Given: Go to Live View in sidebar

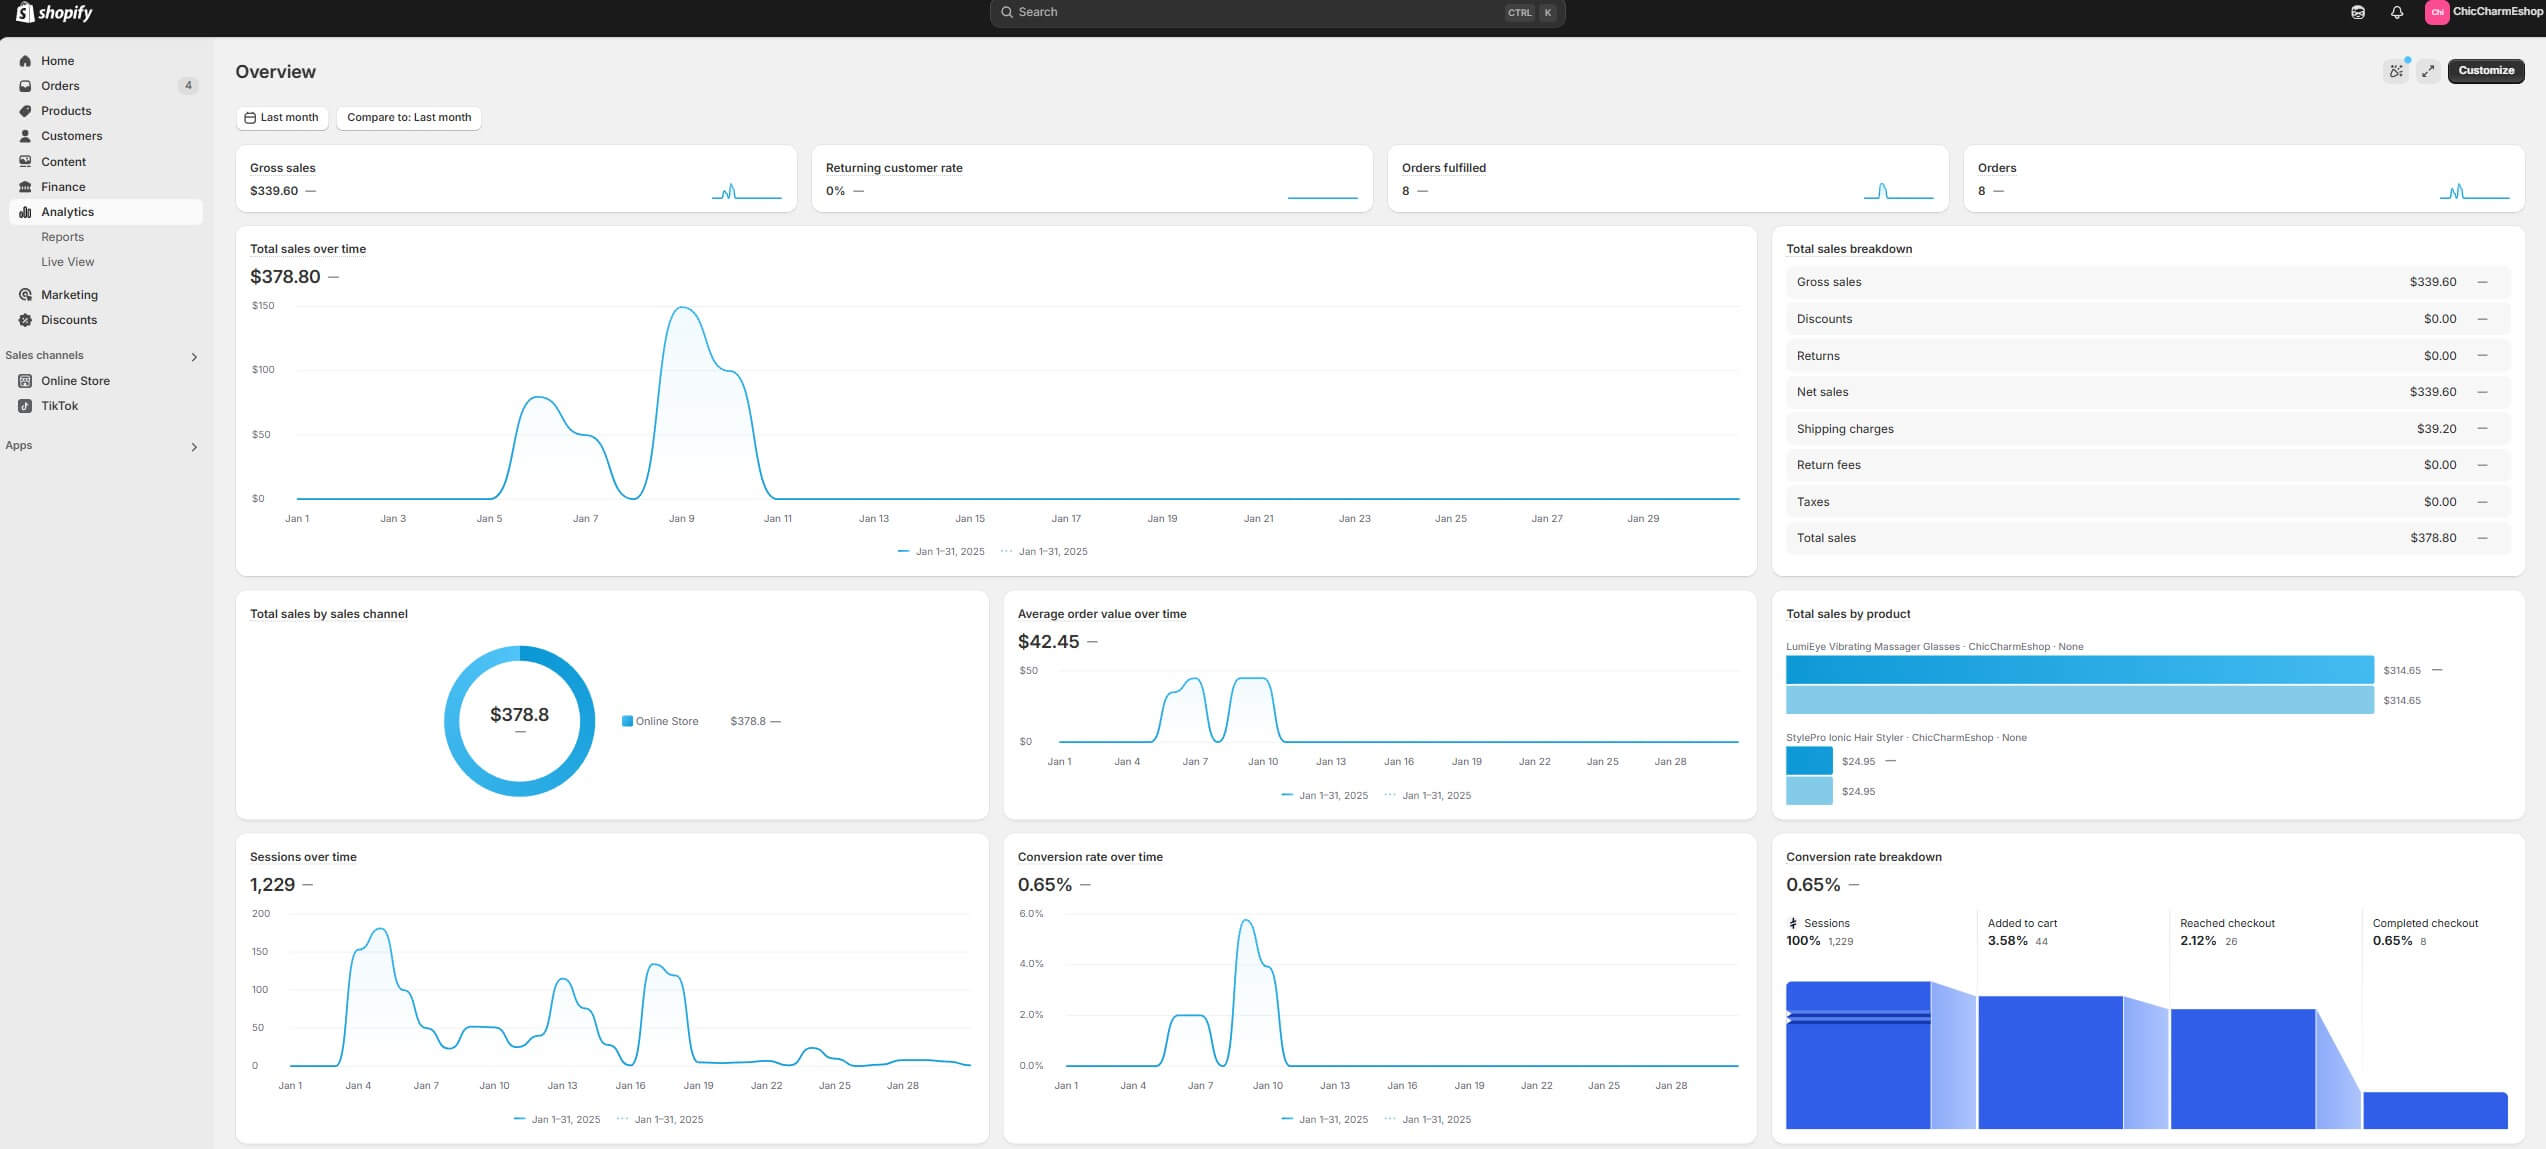Looking at the screenshot, I should 67,262.
